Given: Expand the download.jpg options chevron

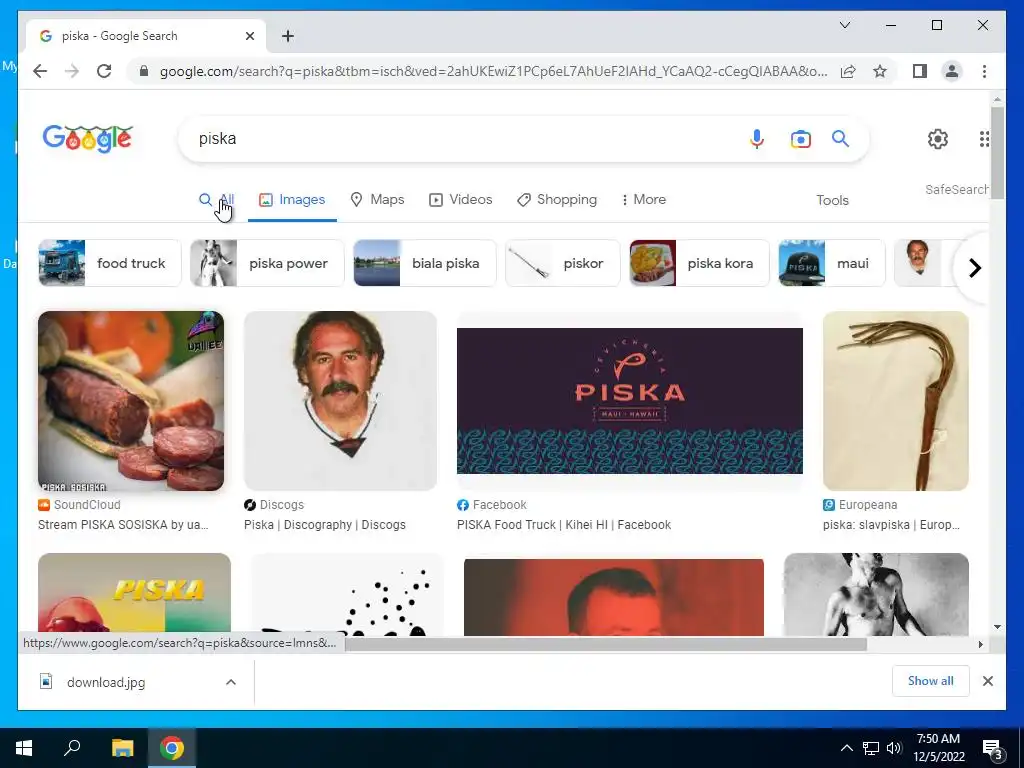Looking at the screenshot, I should click(x=231, y=682).
